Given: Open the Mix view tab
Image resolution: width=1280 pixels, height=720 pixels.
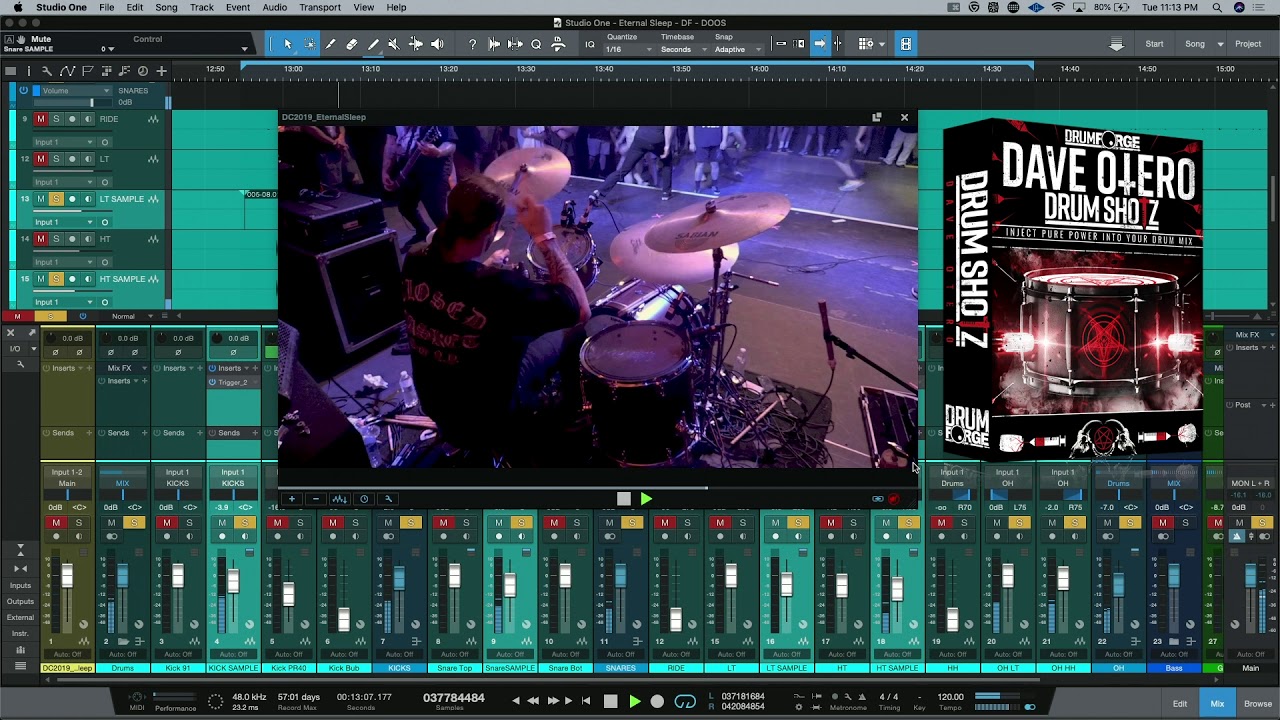Looking at the screenshot, I should tap(1217, 704).
